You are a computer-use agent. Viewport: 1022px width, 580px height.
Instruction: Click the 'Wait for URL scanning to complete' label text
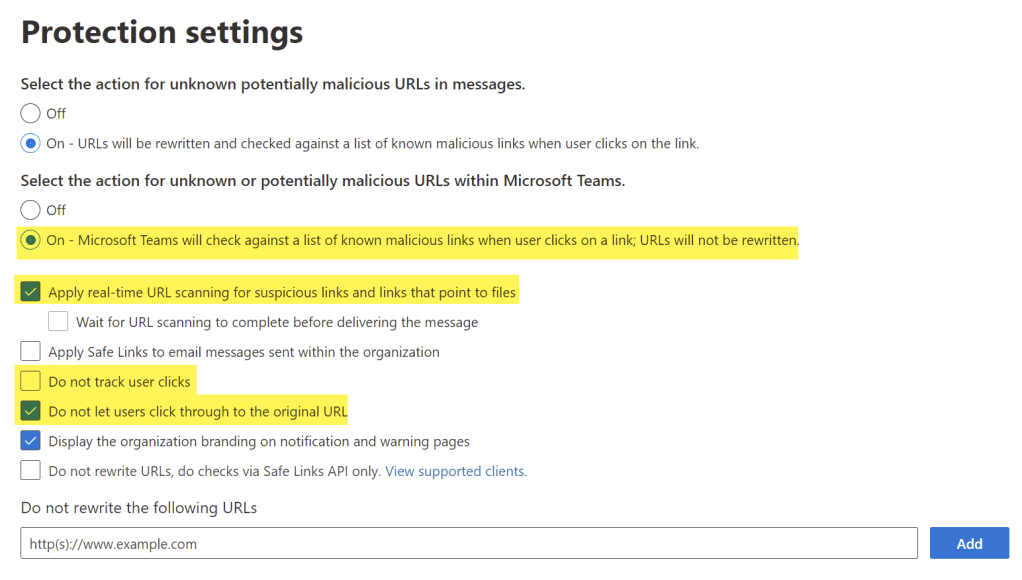[277, 322]
